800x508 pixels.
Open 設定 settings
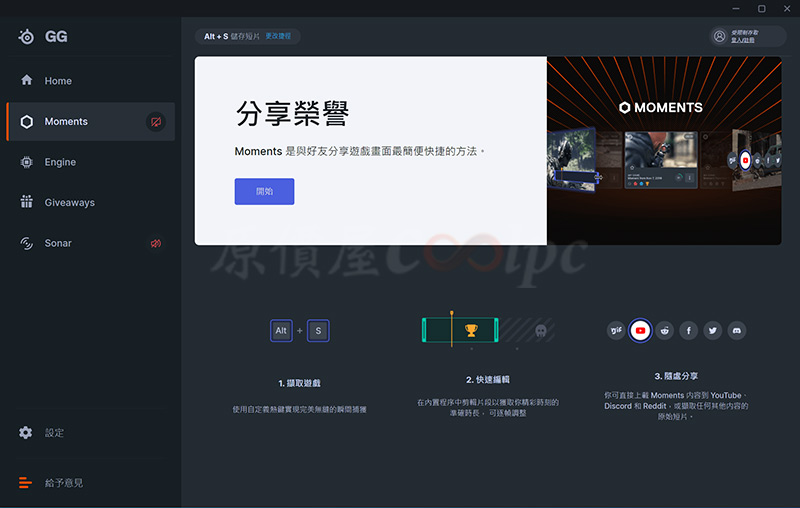(91, 433)
